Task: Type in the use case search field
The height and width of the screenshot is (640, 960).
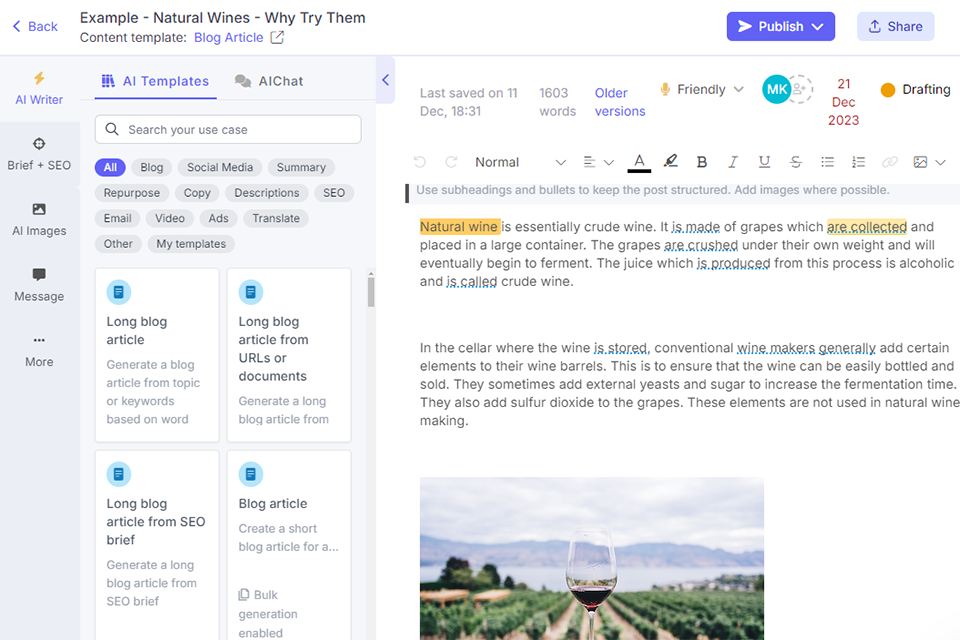Action: coord(230,130)
